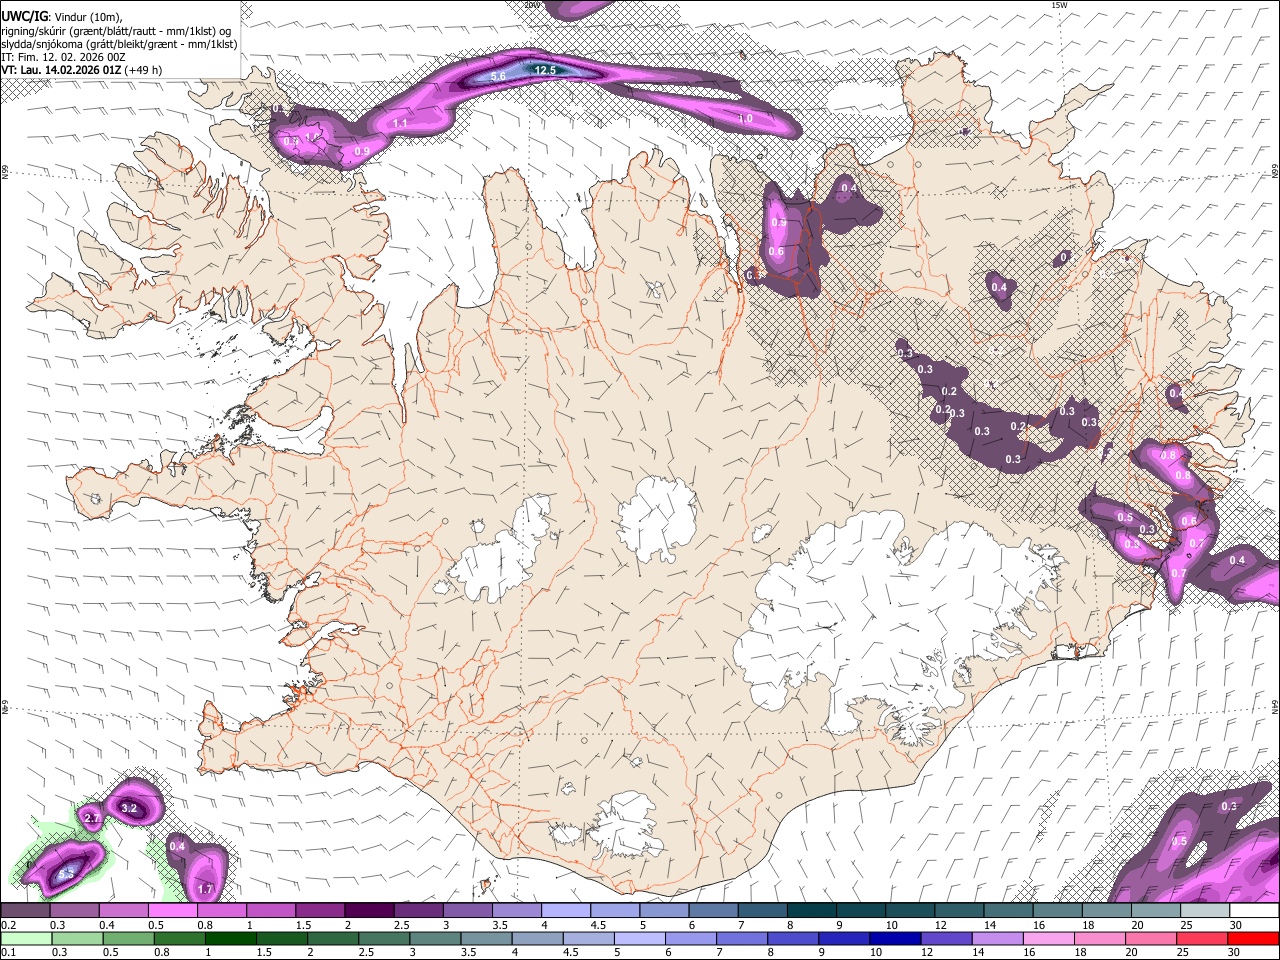Viewport: 1280px width, 960px height.
Task: Click the dark purple 0.2–0.3 legend swatch
Action: tap(25, 911)
